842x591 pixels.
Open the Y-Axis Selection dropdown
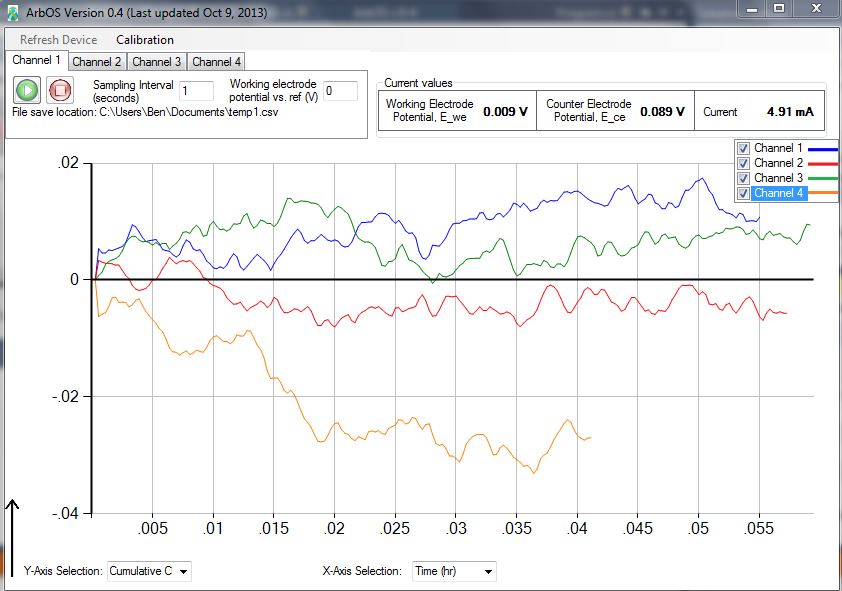click(x=149, y=571)
